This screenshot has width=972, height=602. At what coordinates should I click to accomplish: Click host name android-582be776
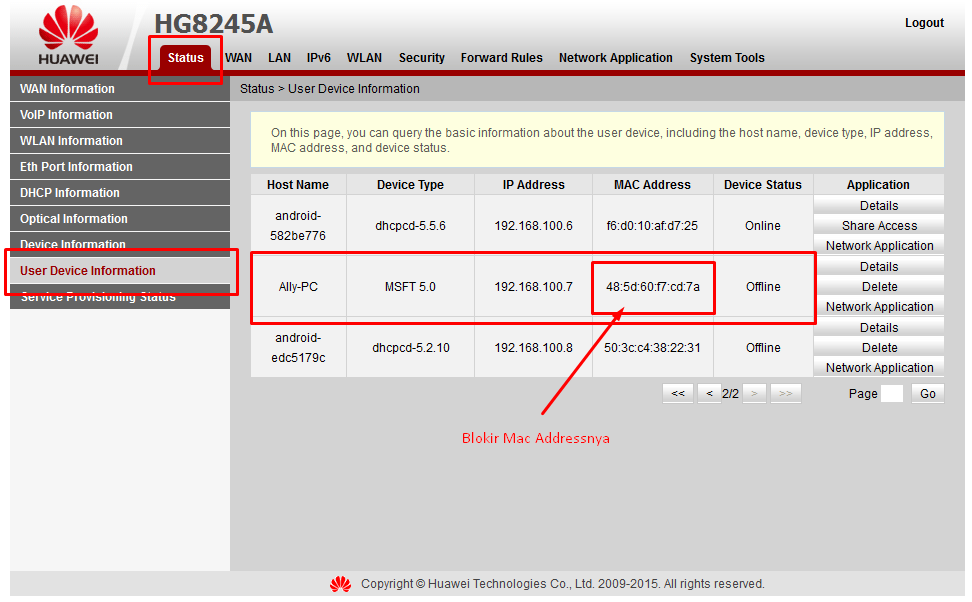pyautogui.click(x=298, y=226)
